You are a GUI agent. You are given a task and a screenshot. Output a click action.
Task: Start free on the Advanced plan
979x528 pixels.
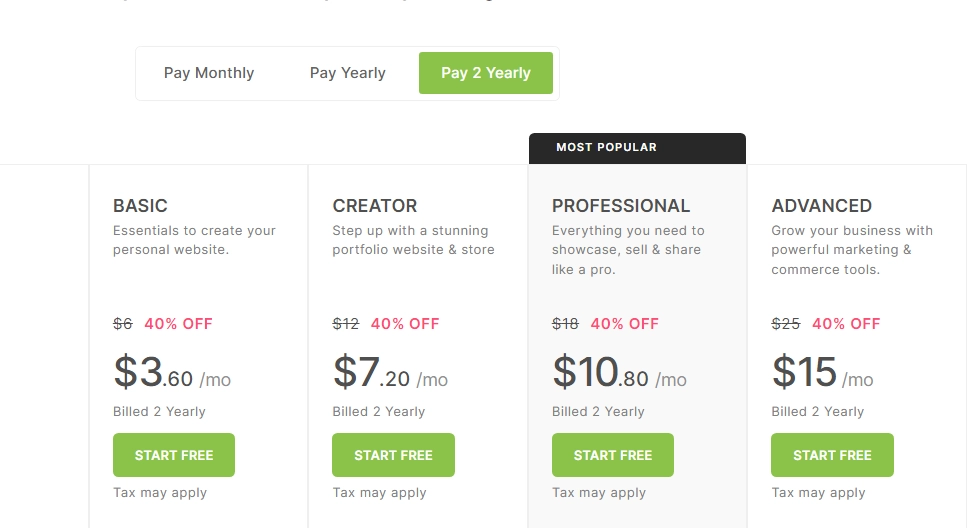[832, 455]
